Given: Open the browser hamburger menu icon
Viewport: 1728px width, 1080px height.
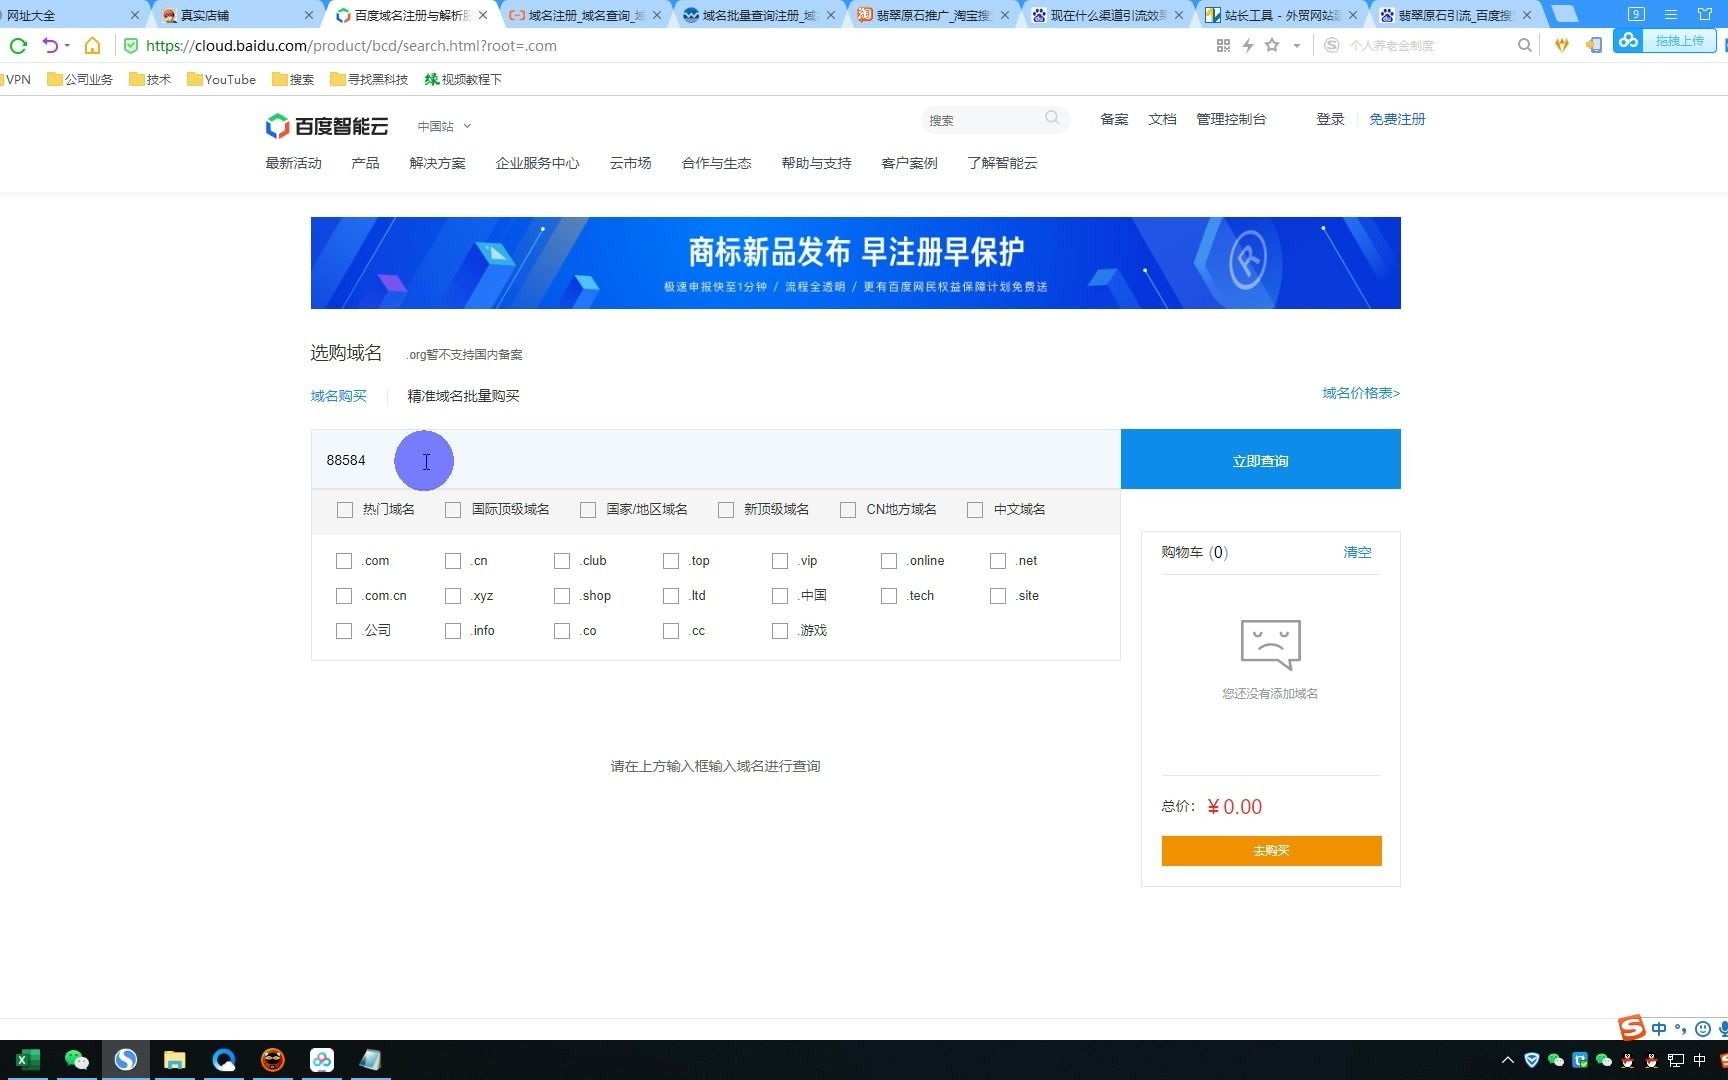Looking at the screenshot, I should (x=1670, y=14).
